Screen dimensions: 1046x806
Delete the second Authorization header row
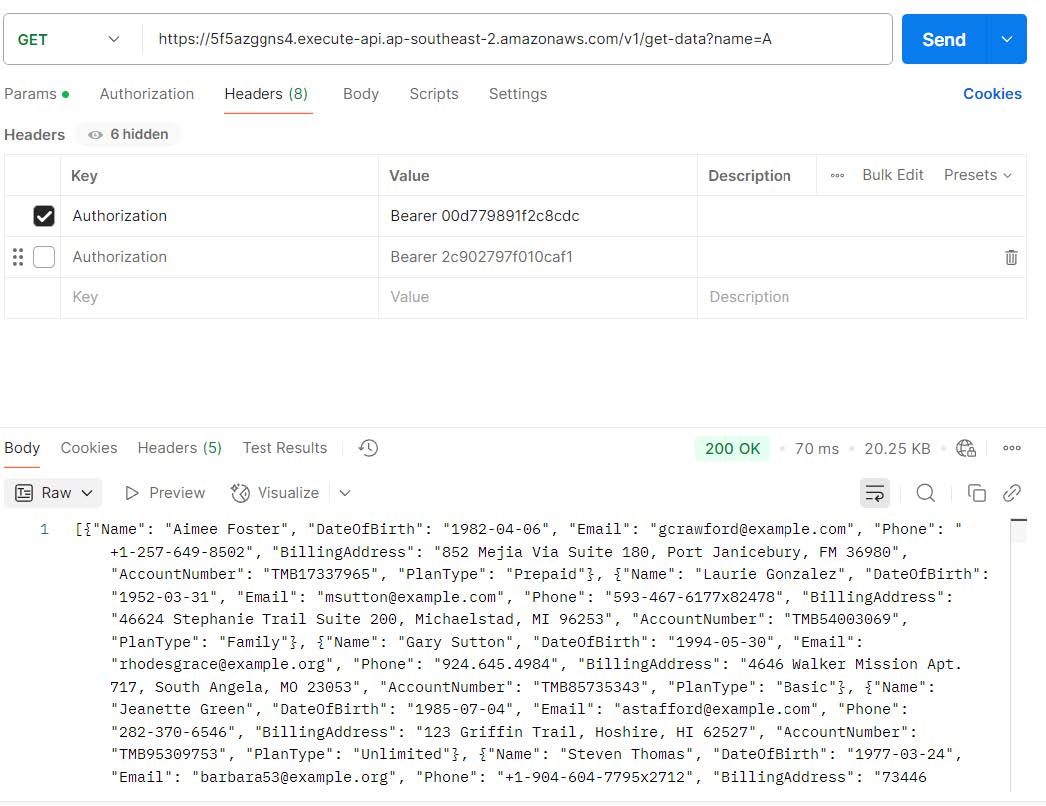click(x=1011, y=257)
